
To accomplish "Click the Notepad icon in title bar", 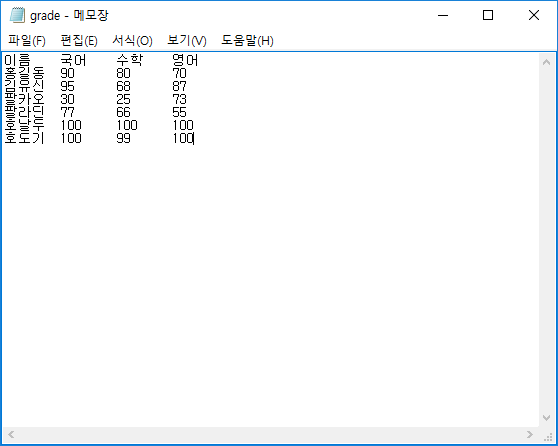I will coord(17,15).
